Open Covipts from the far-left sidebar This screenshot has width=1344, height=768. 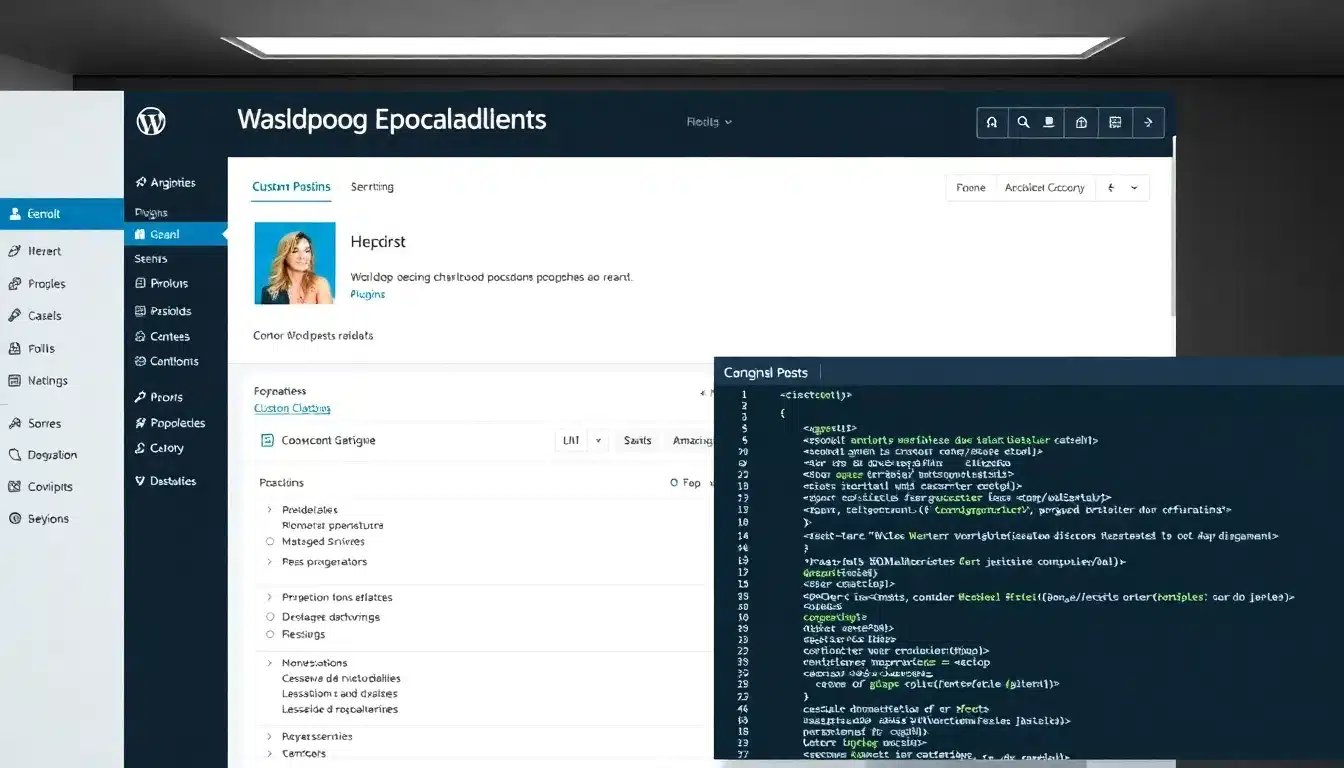click(x=40, y=486)
